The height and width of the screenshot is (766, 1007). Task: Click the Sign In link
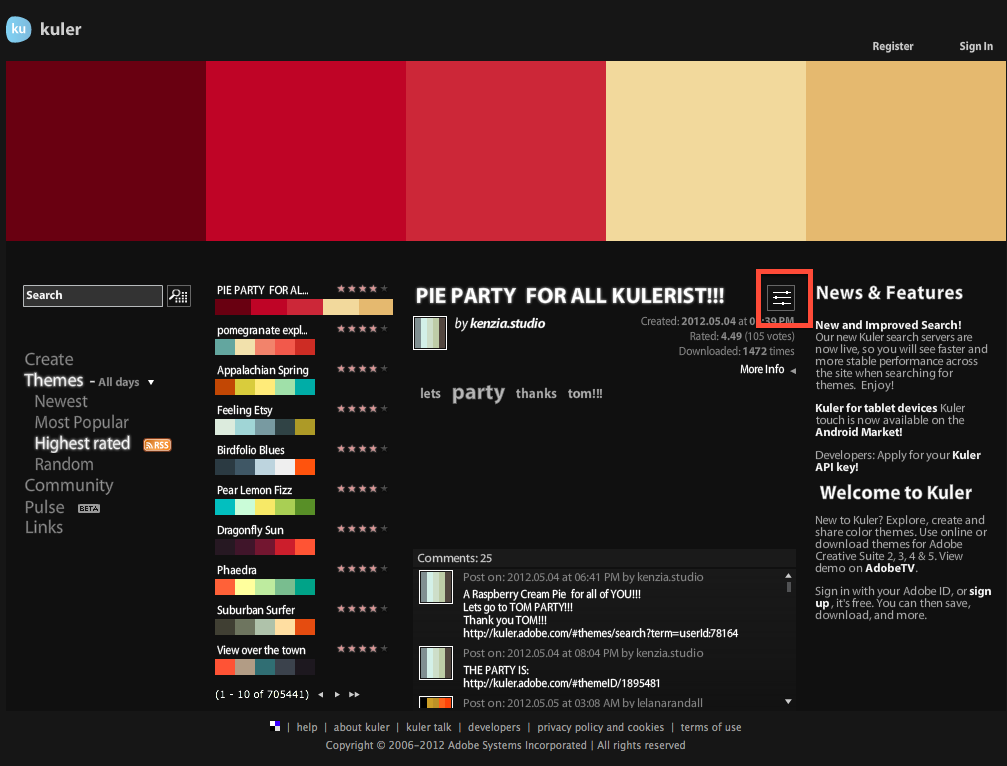click(976, 46)
